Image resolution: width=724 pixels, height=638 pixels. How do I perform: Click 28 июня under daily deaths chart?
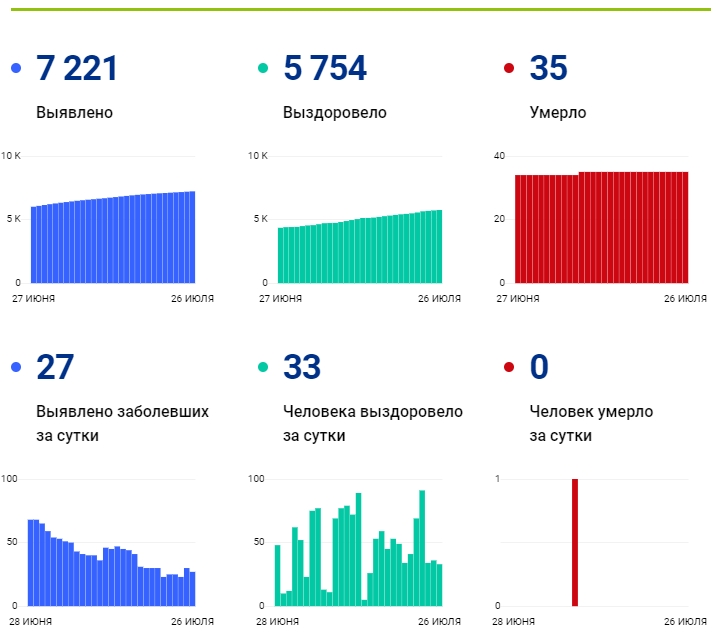coord(513,622)
